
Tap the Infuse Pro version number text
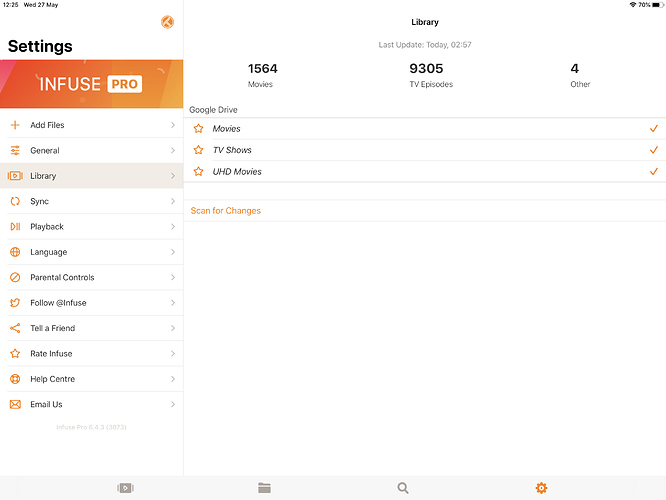point(91,427)
